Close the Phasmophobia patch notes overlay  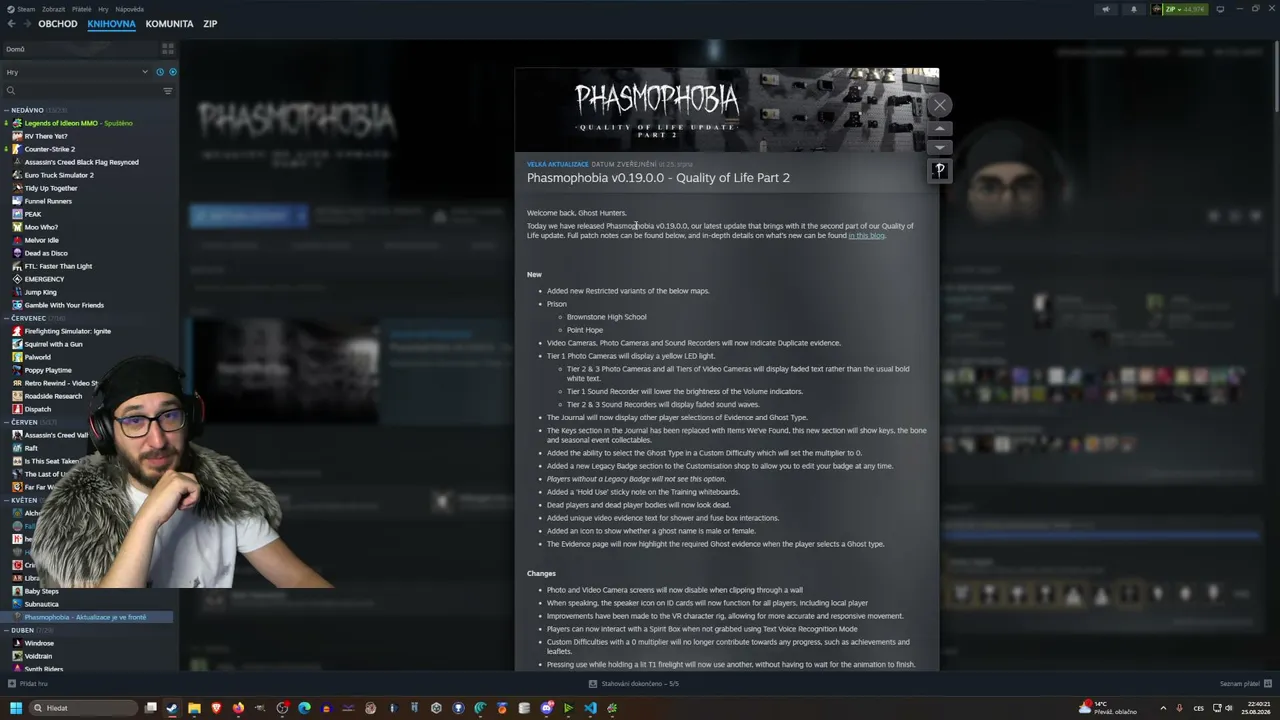939,105
